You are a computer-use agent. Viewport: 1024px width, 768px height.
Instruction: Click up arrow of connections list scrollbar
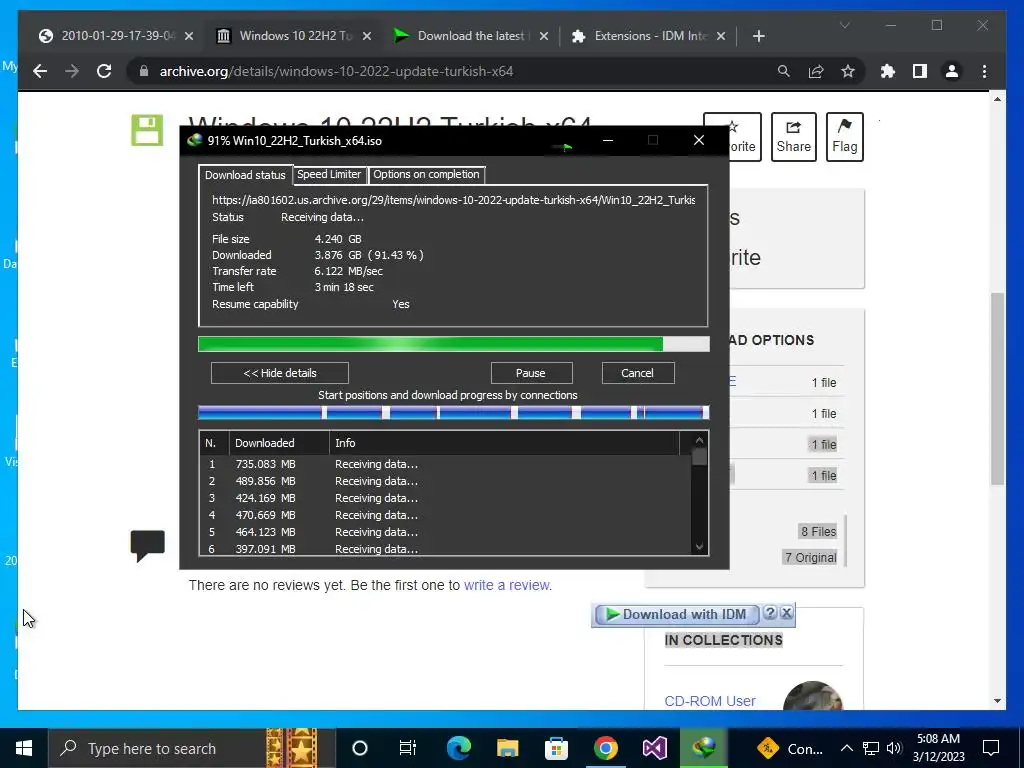click(699, 441)
